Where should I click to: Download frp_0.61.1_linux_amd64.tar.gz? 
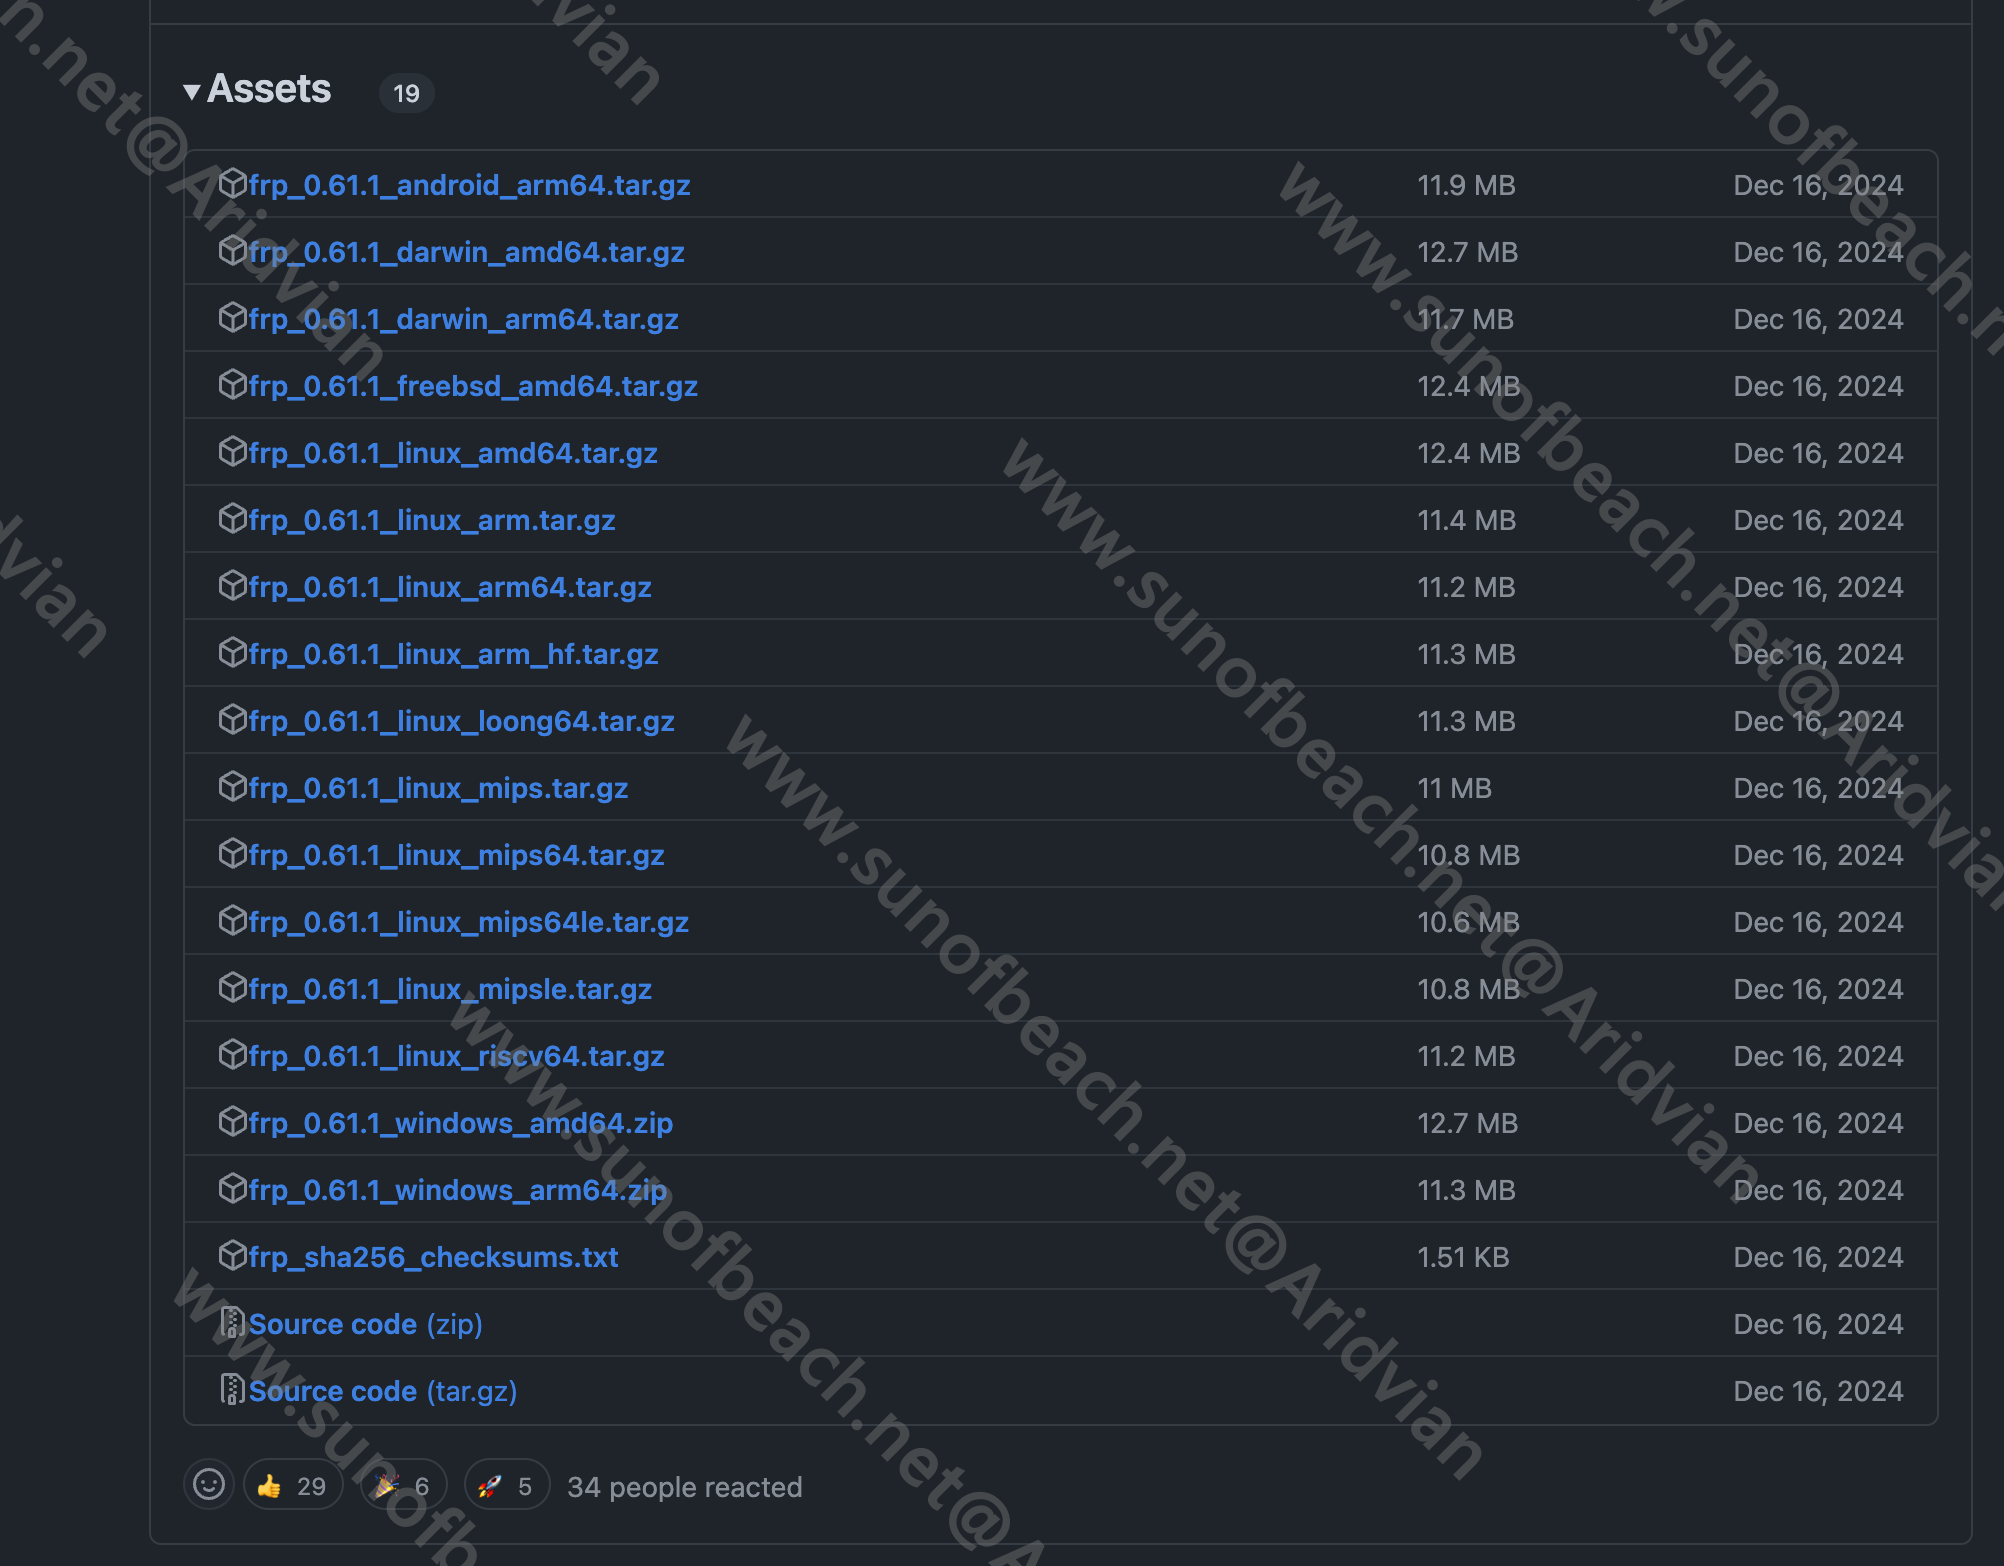[453, 453]
